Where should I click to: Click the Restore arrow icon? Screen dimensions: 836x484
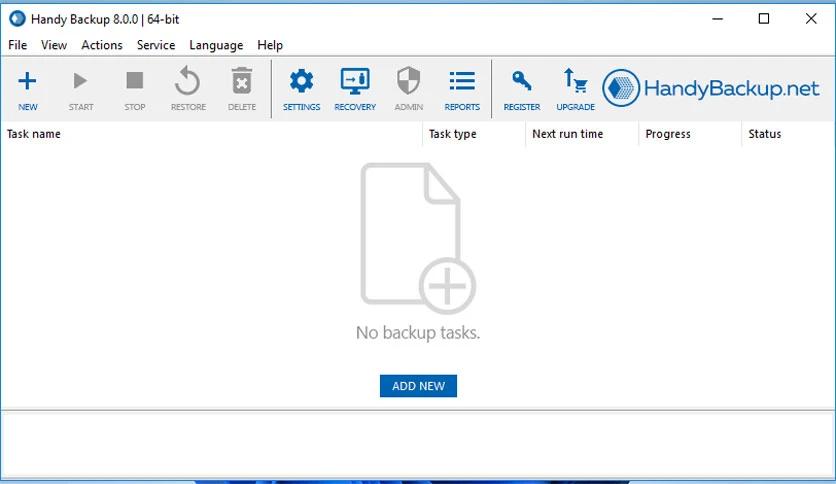[187, 81]
